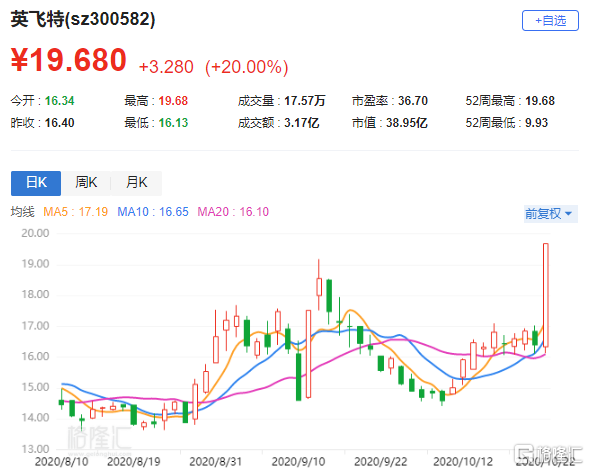Click the latest limit-up red candlestick on 2020/10/22

pos(546,295)
